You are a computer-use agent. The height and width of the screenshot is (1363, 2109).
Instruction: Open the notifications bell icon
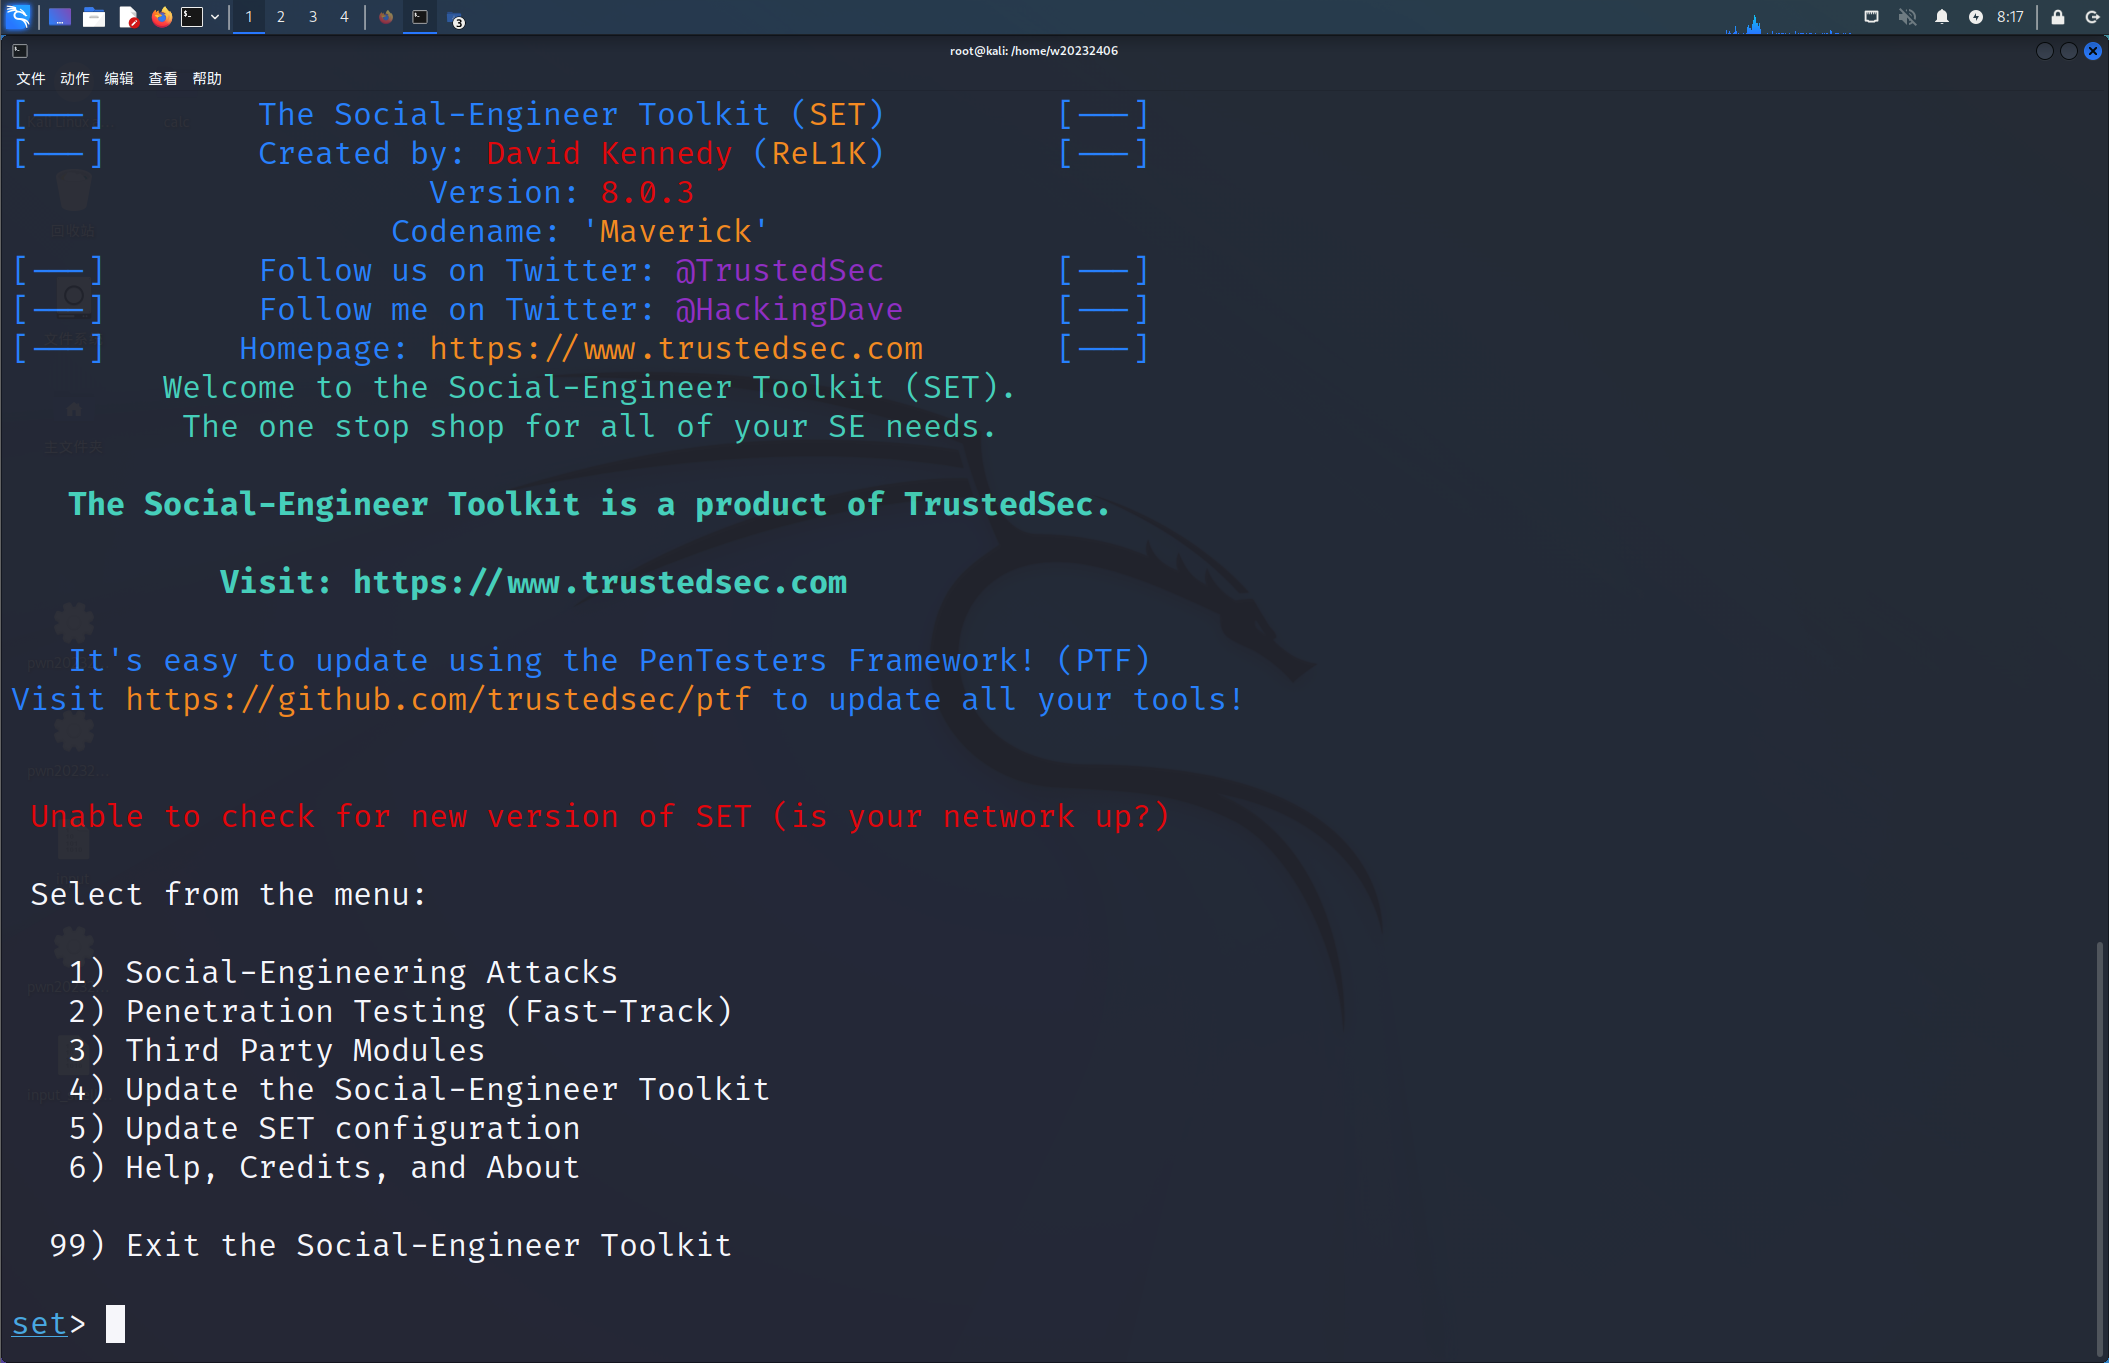tap(1941, 17)
